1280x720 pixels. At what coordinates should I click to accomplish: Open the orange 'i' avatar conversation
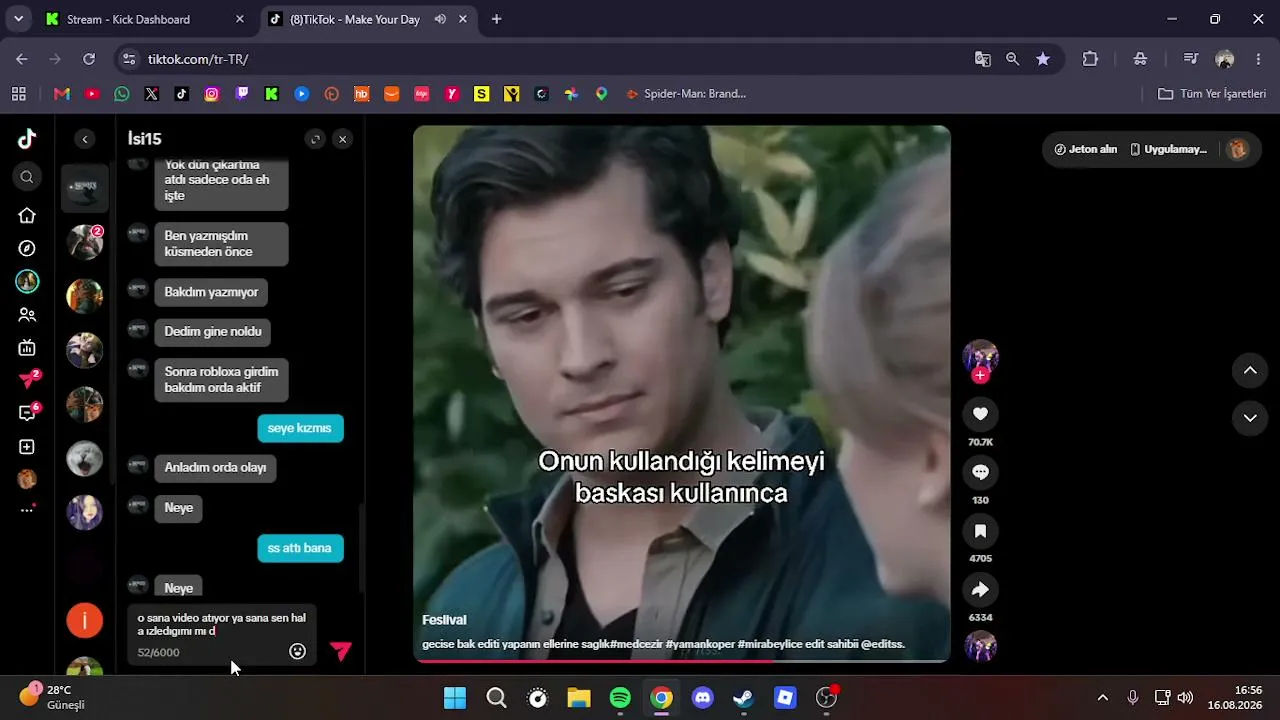coord(85,620)
